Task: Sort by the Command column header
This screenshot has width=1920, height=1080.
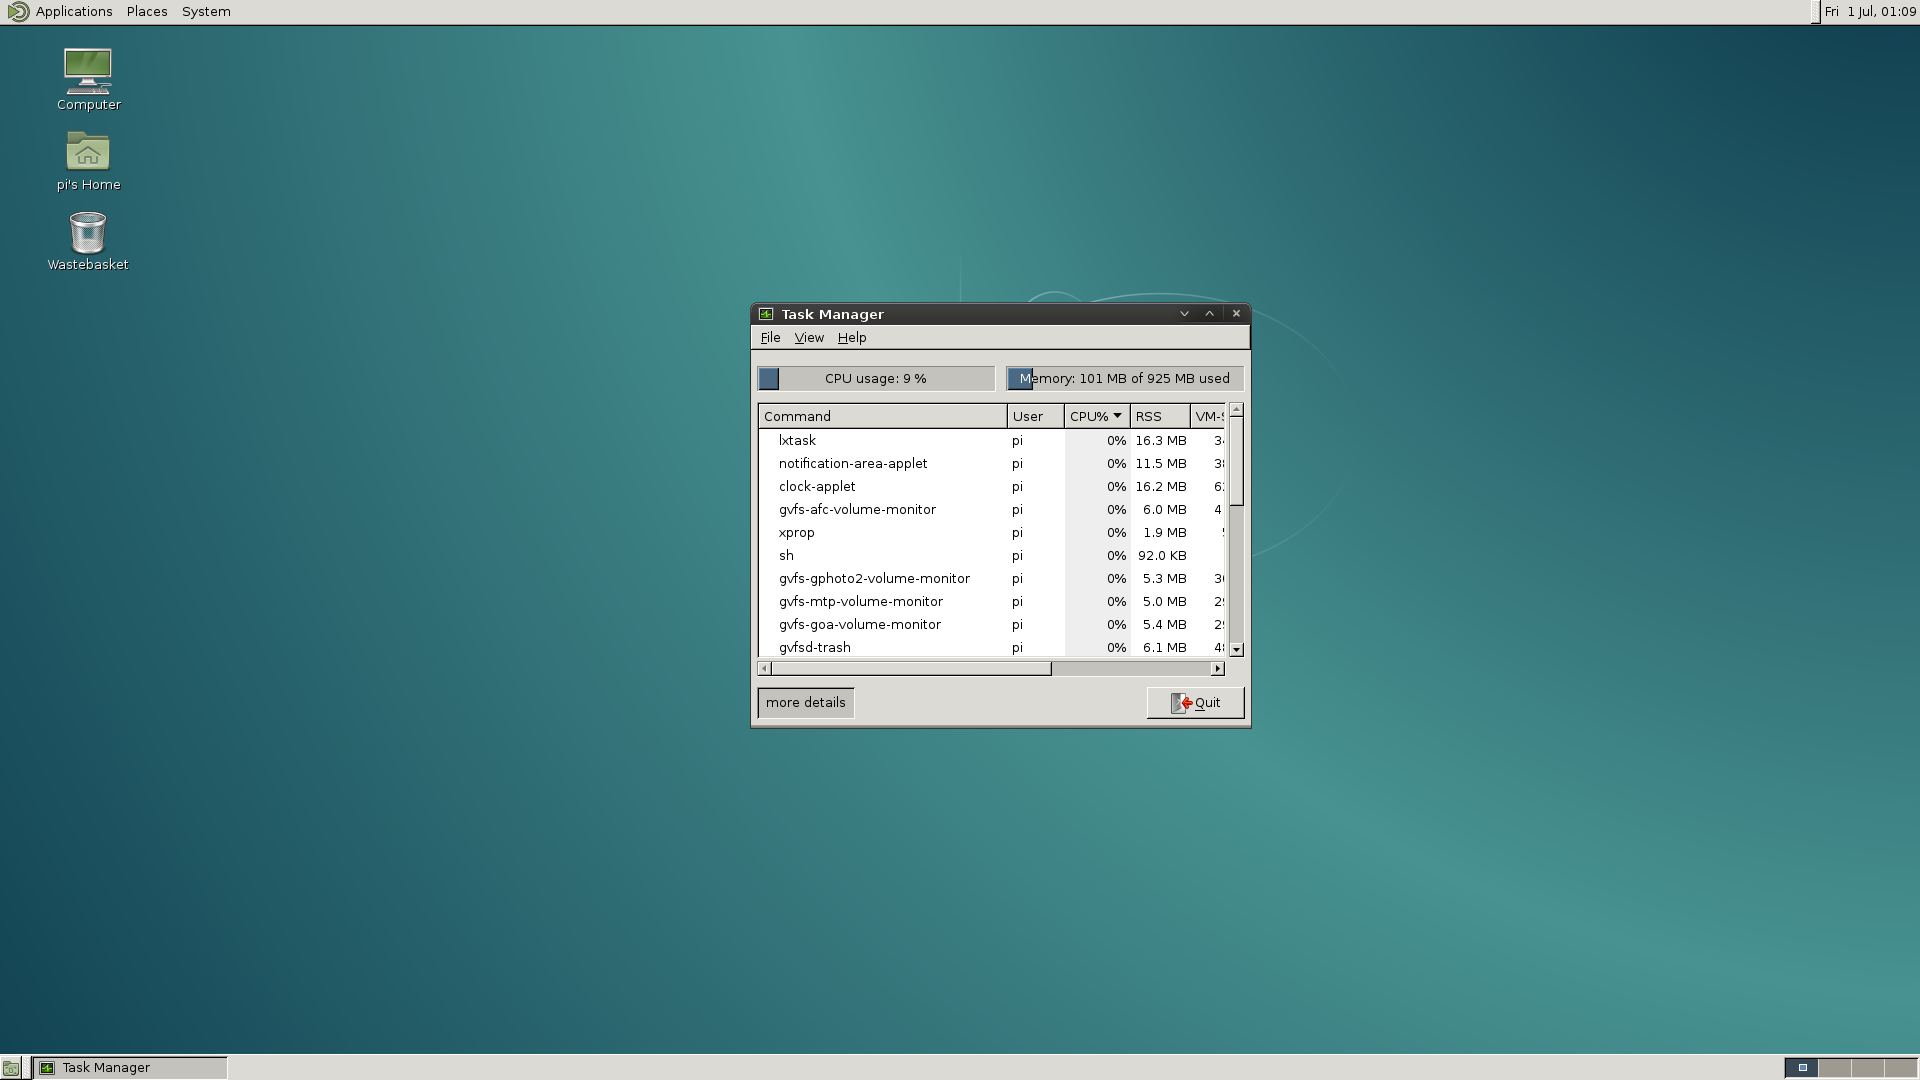Action: (x=882, y=416)
